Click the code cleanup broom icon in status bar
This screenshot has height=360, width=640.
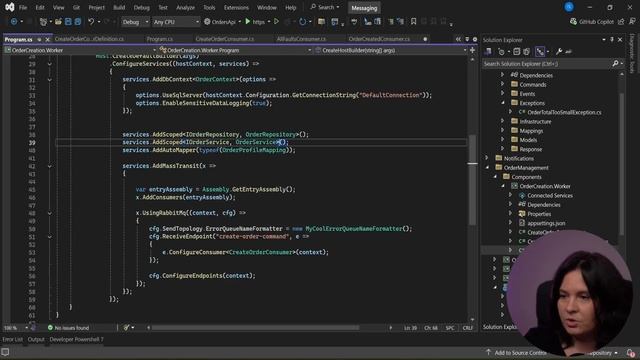pyautogui.click(x=126, y=327)
